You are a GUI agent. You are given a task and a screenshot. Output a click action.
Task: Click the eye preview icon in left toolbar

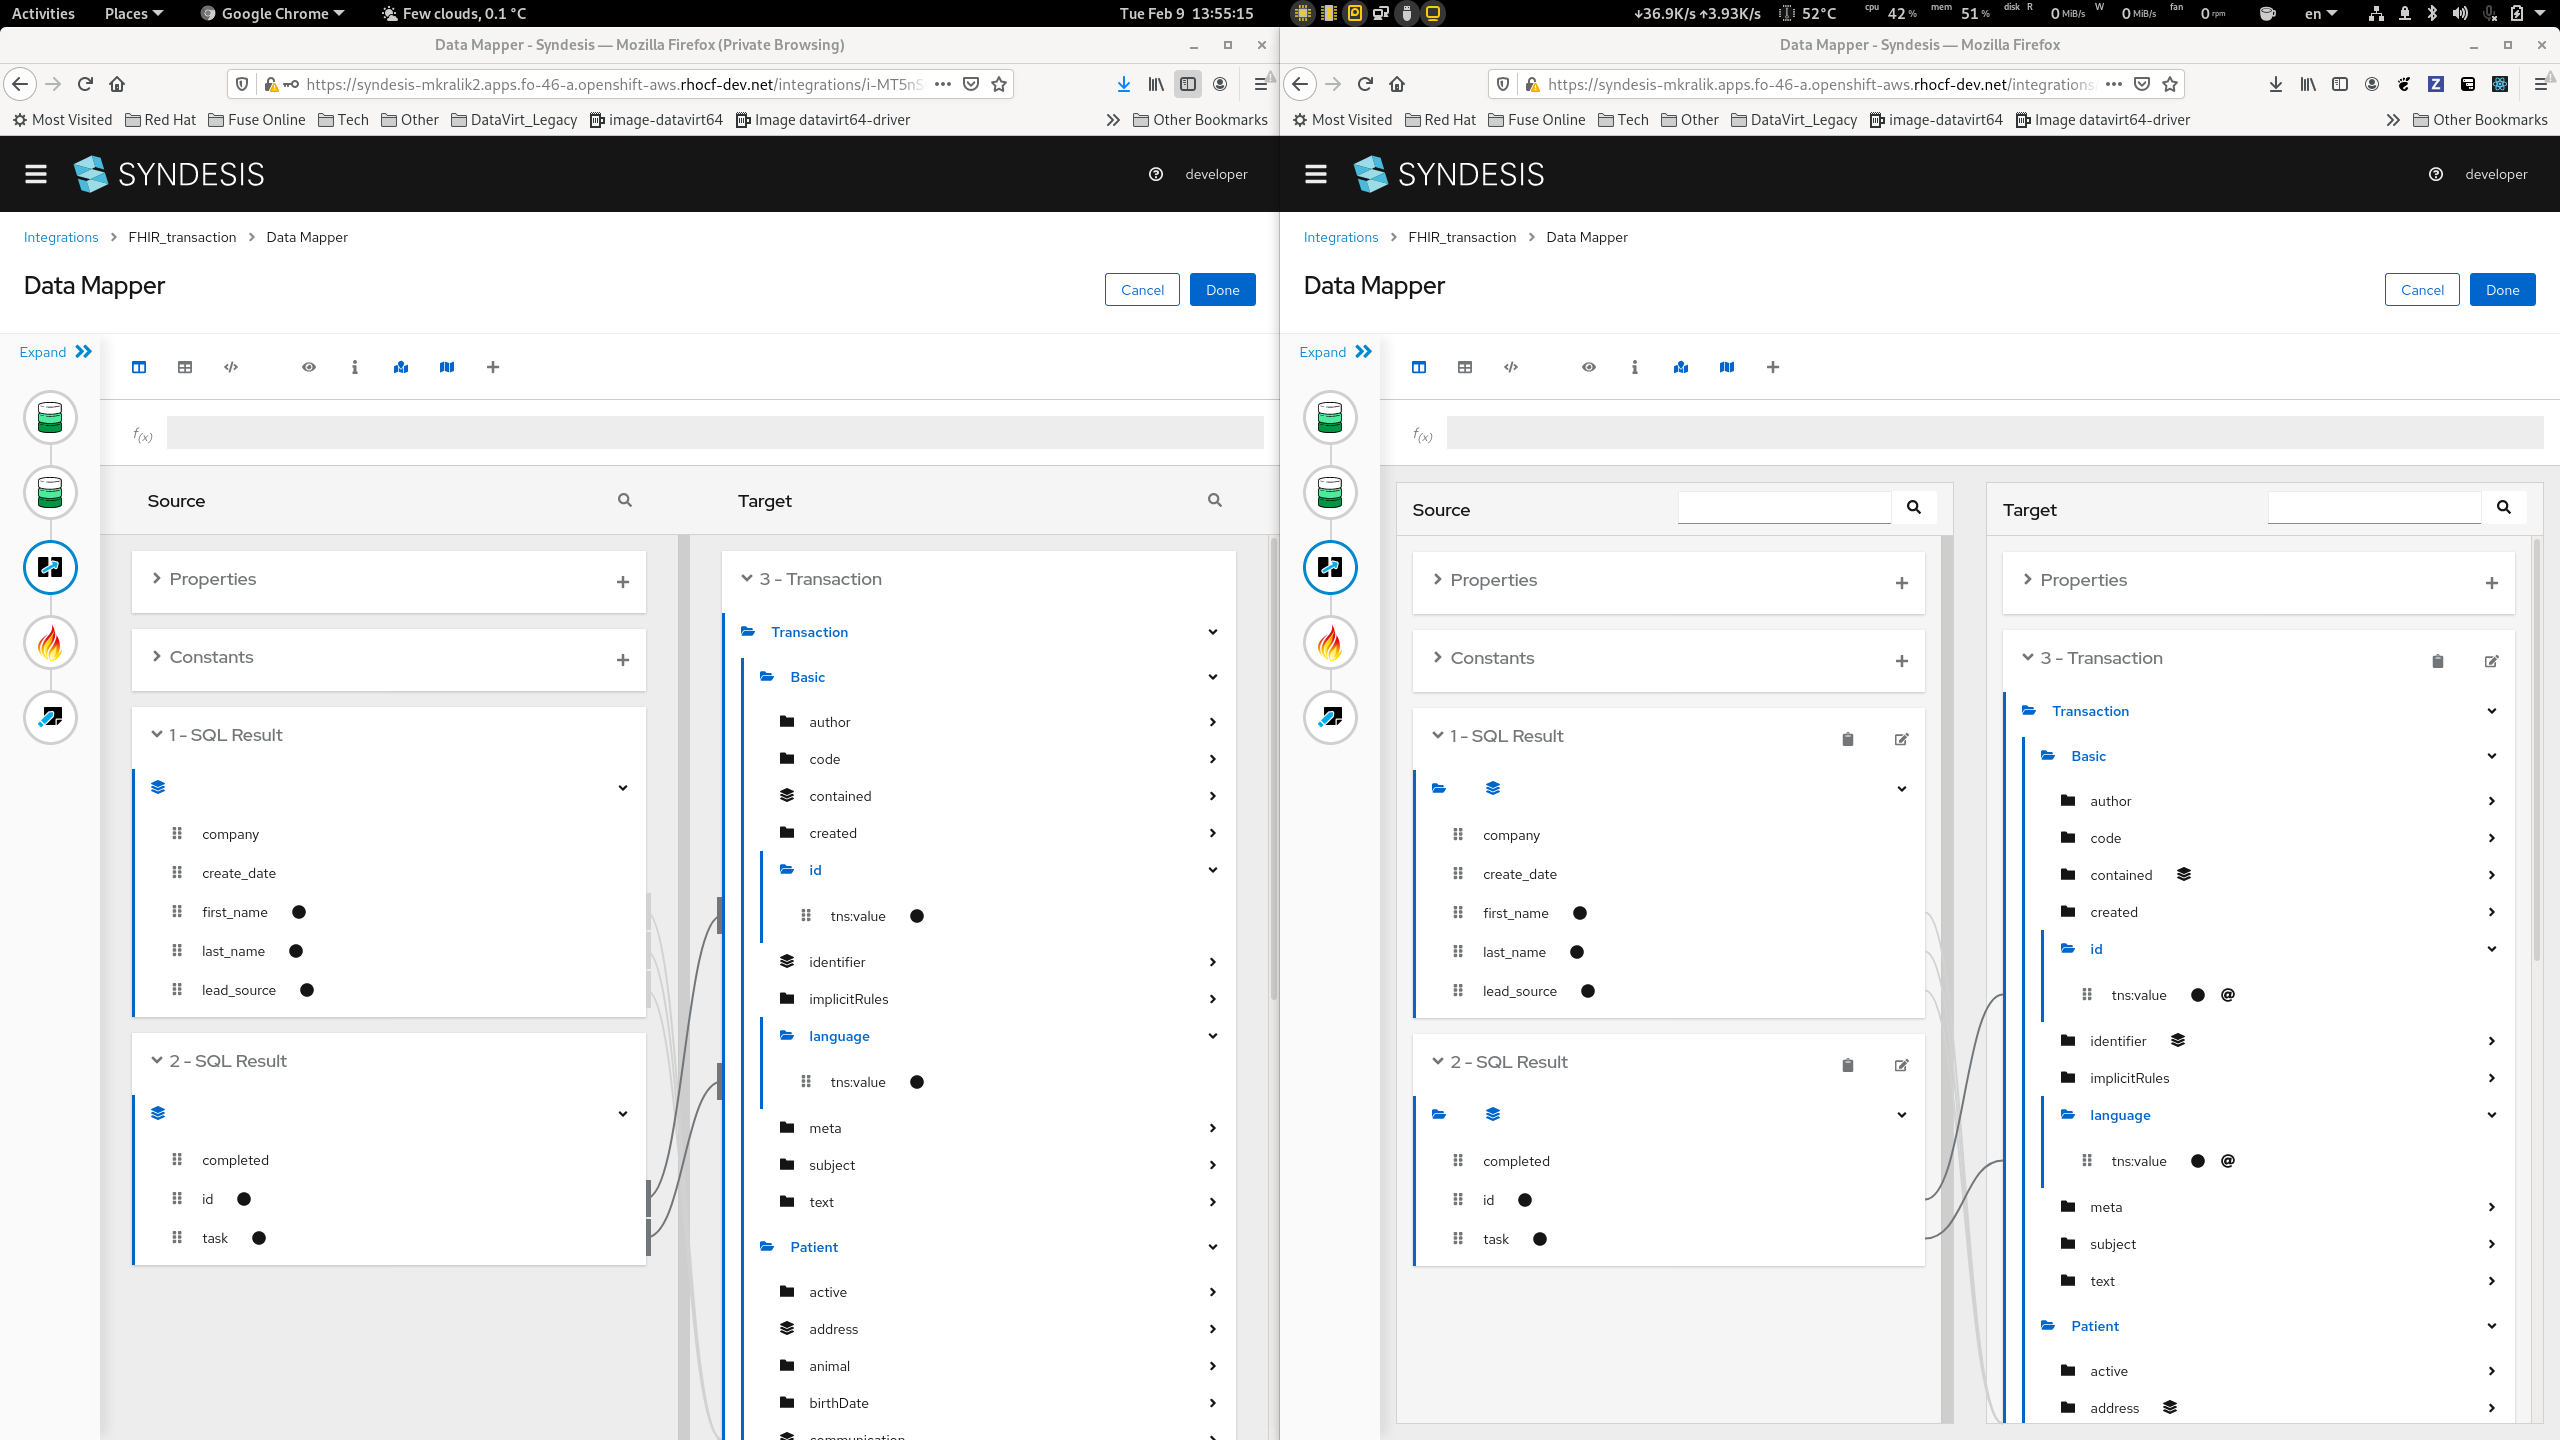pyautogui.click(x=309, y=367)
